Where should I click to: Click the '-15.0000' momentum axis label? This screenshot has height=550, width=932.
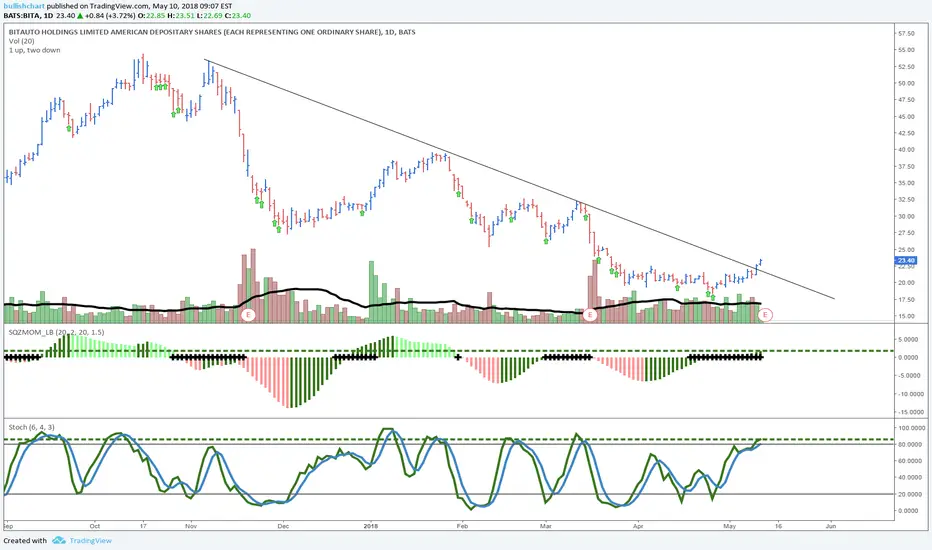coord(909,411)
